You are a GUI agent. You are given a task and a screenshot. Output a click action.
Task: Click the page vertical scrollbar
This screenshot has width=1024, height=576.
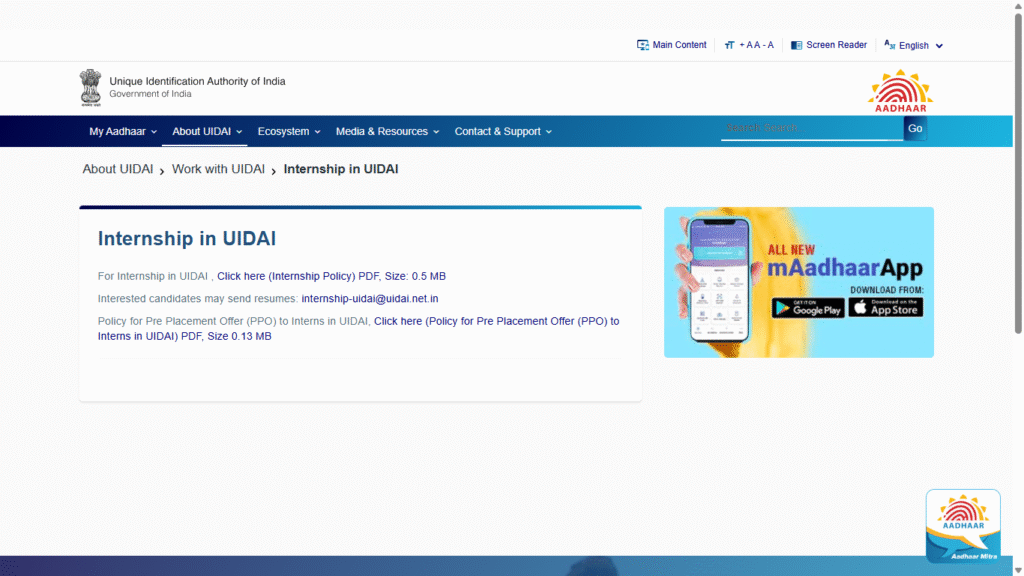coord(1018,173)
